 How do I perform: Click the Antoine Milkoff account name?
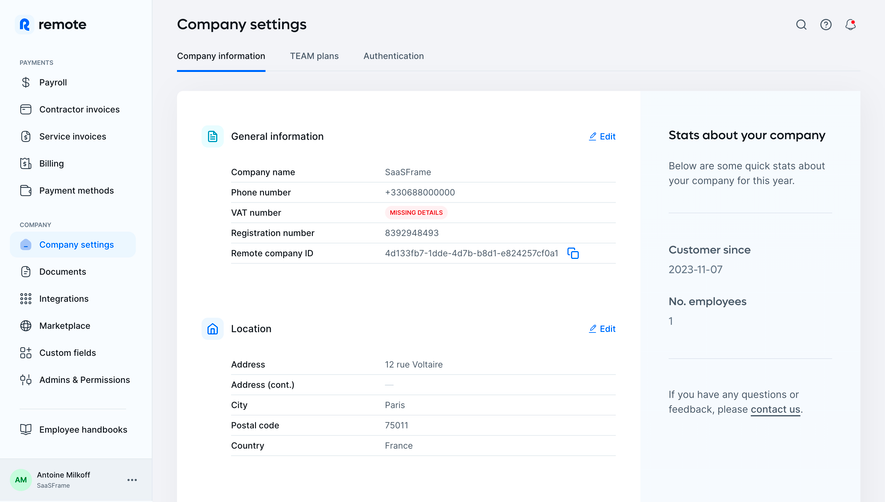pyautogui.click(x=63, y=475)
